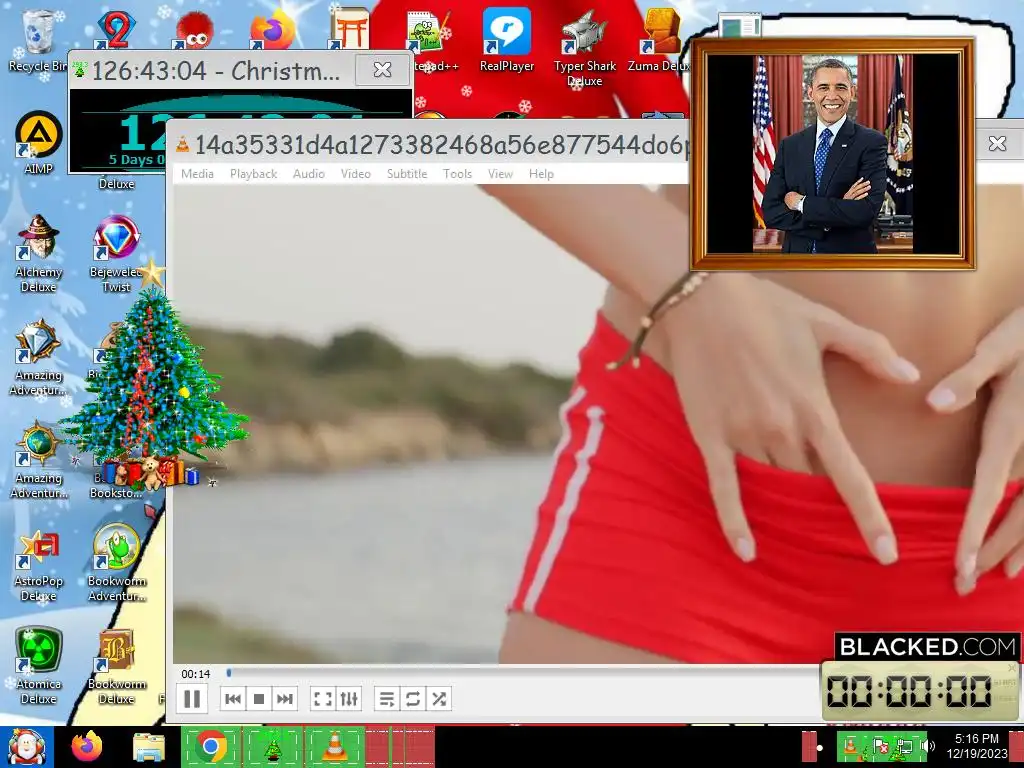Select the red fuzzy creature desktop icon
Viewport: 1024px width, 768px height.
click(193, 30)
